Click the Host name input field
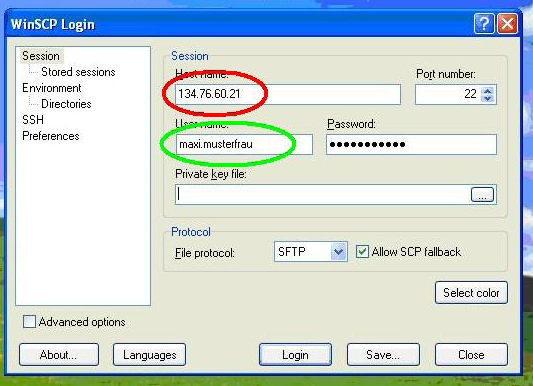This screenshot has width=533, height=386. (x=288, y=94)
